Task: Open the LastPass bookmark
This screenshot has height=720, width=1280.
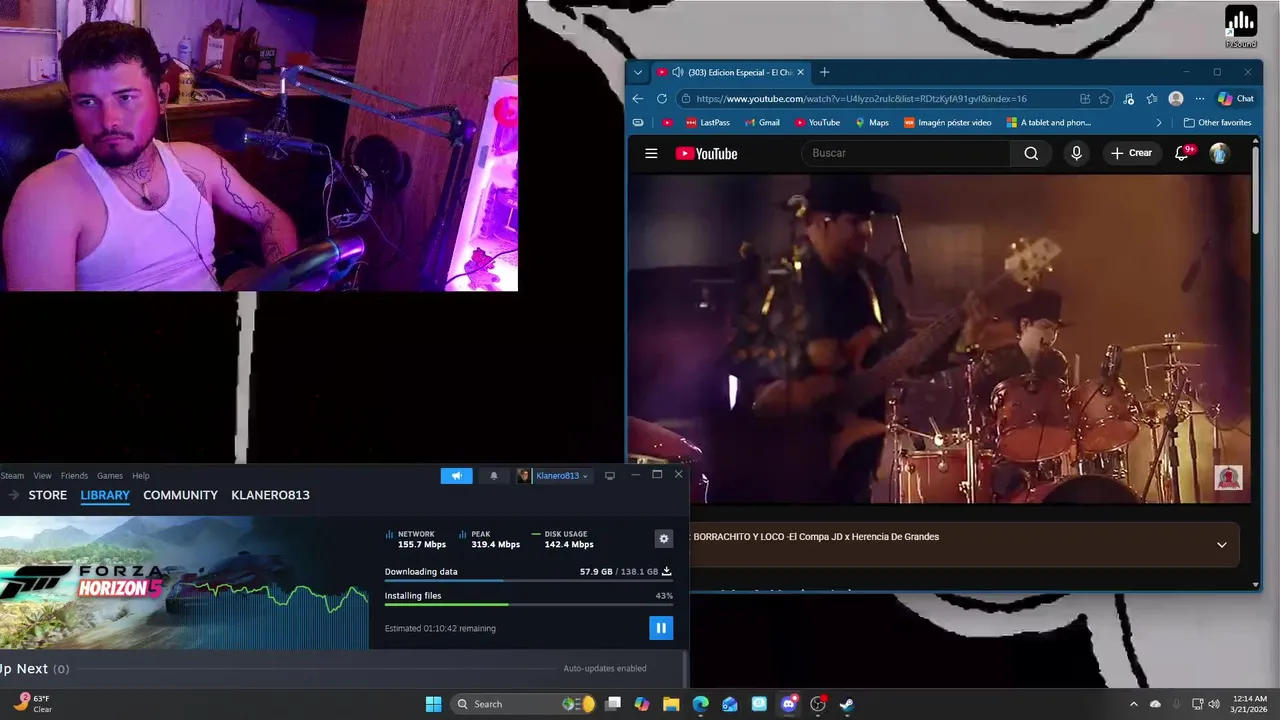Action: [708, 122]
